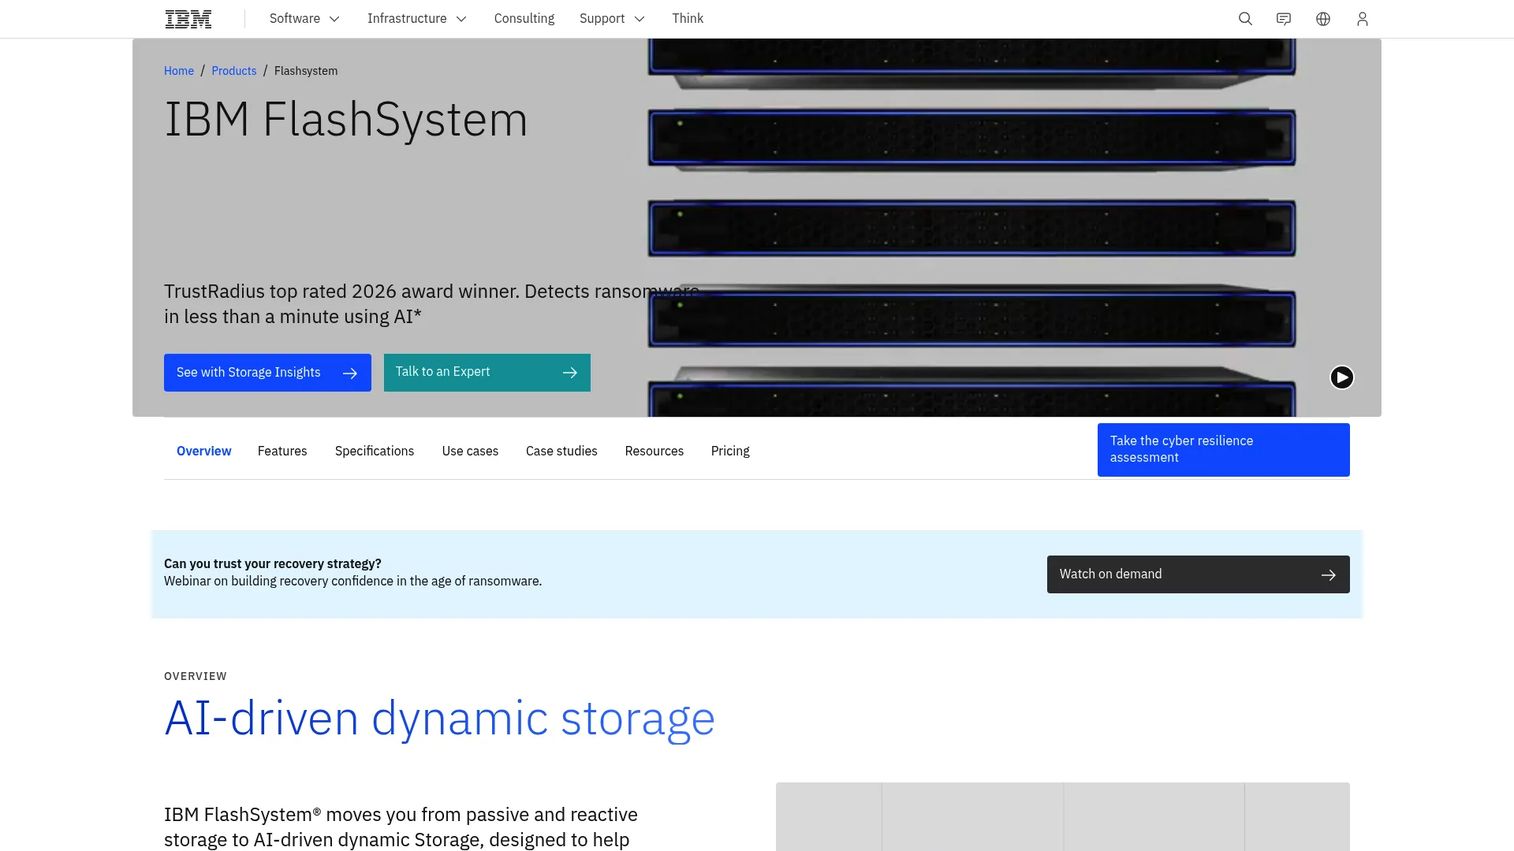Open the Think menu item

(688, 19)
